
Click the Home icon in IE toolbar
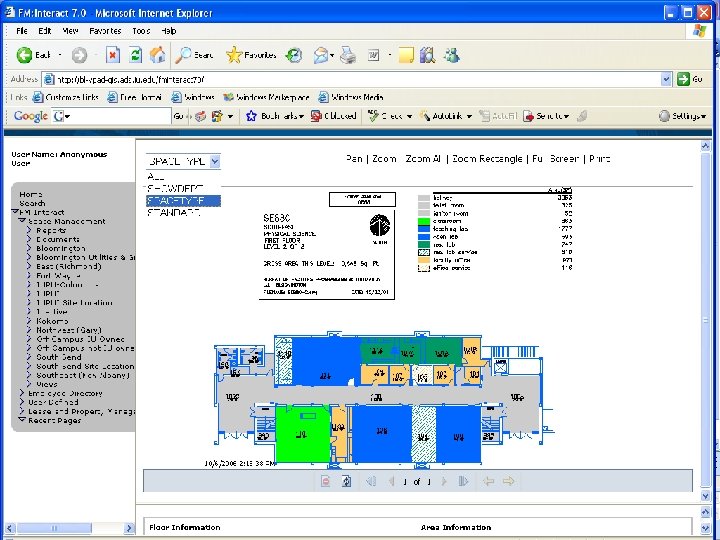point(158,55)
